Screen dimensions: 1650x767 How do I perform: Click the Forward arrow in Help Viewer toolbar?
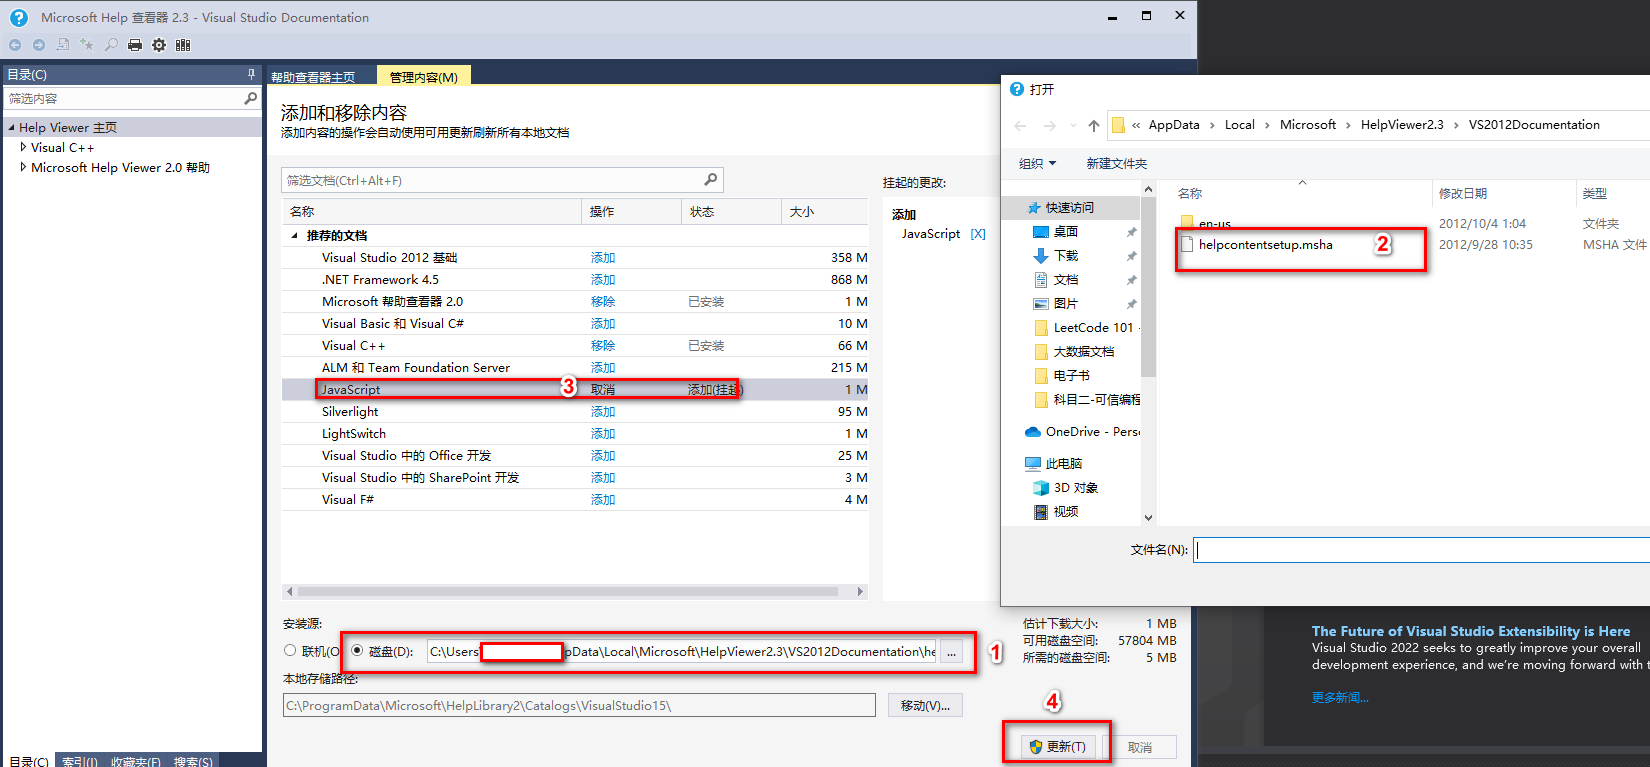click(39, 45)
